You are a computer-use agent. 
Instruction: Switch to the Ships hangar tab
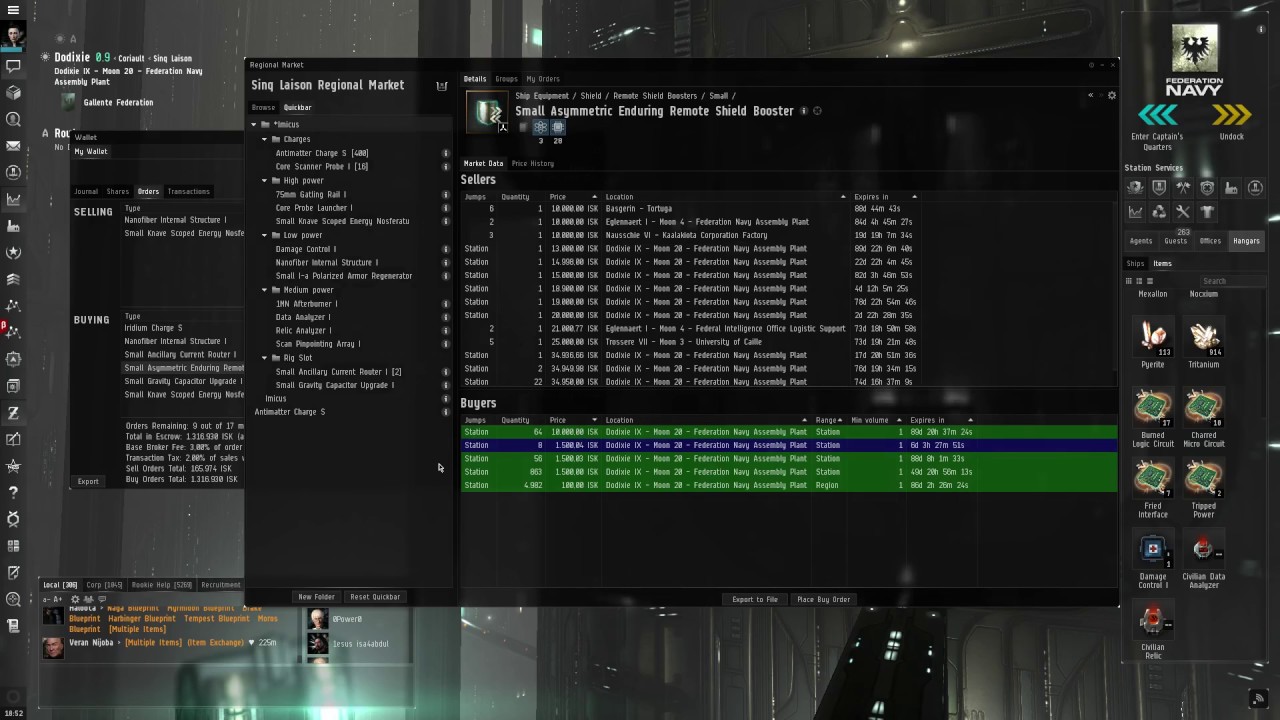[1135, 263]
